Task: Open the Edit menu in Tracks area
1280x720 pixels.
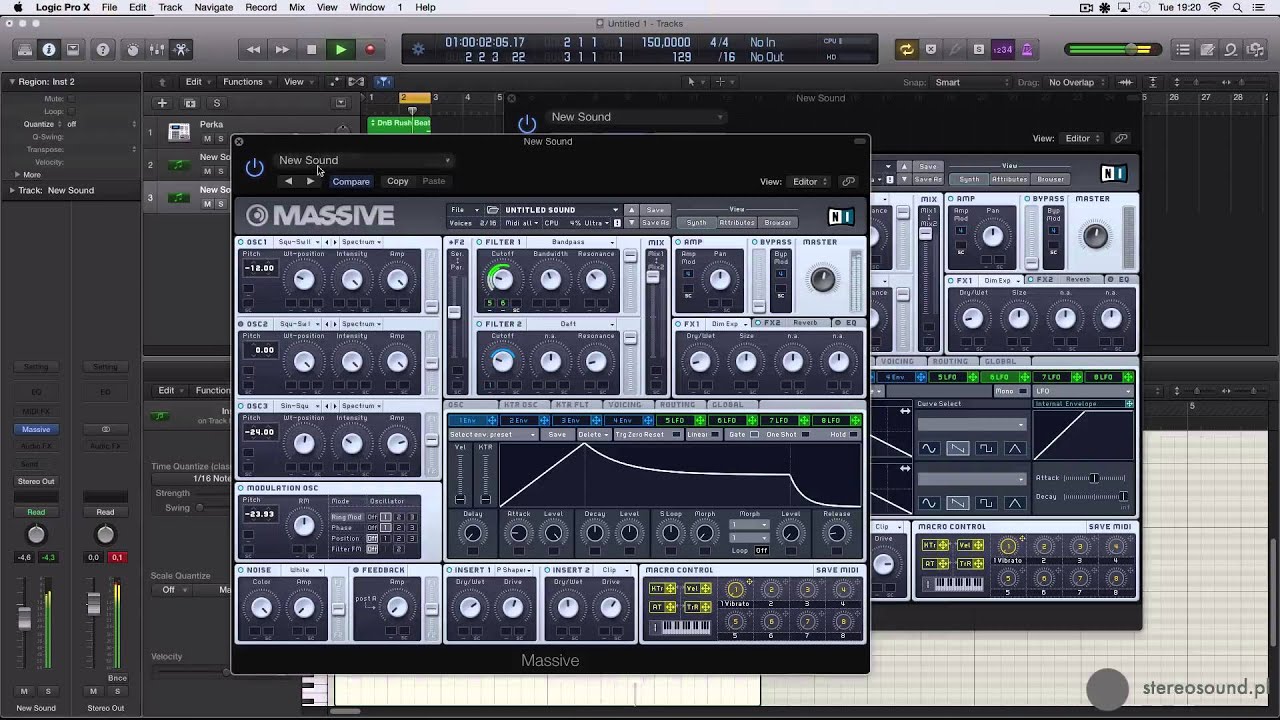Action: click(197, 82)
